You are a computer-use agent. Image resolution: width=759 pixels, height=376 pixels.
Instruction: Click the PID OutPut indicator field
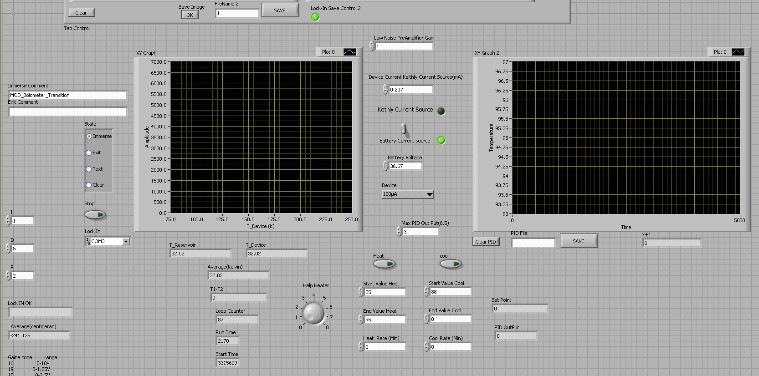pos(516,335)
